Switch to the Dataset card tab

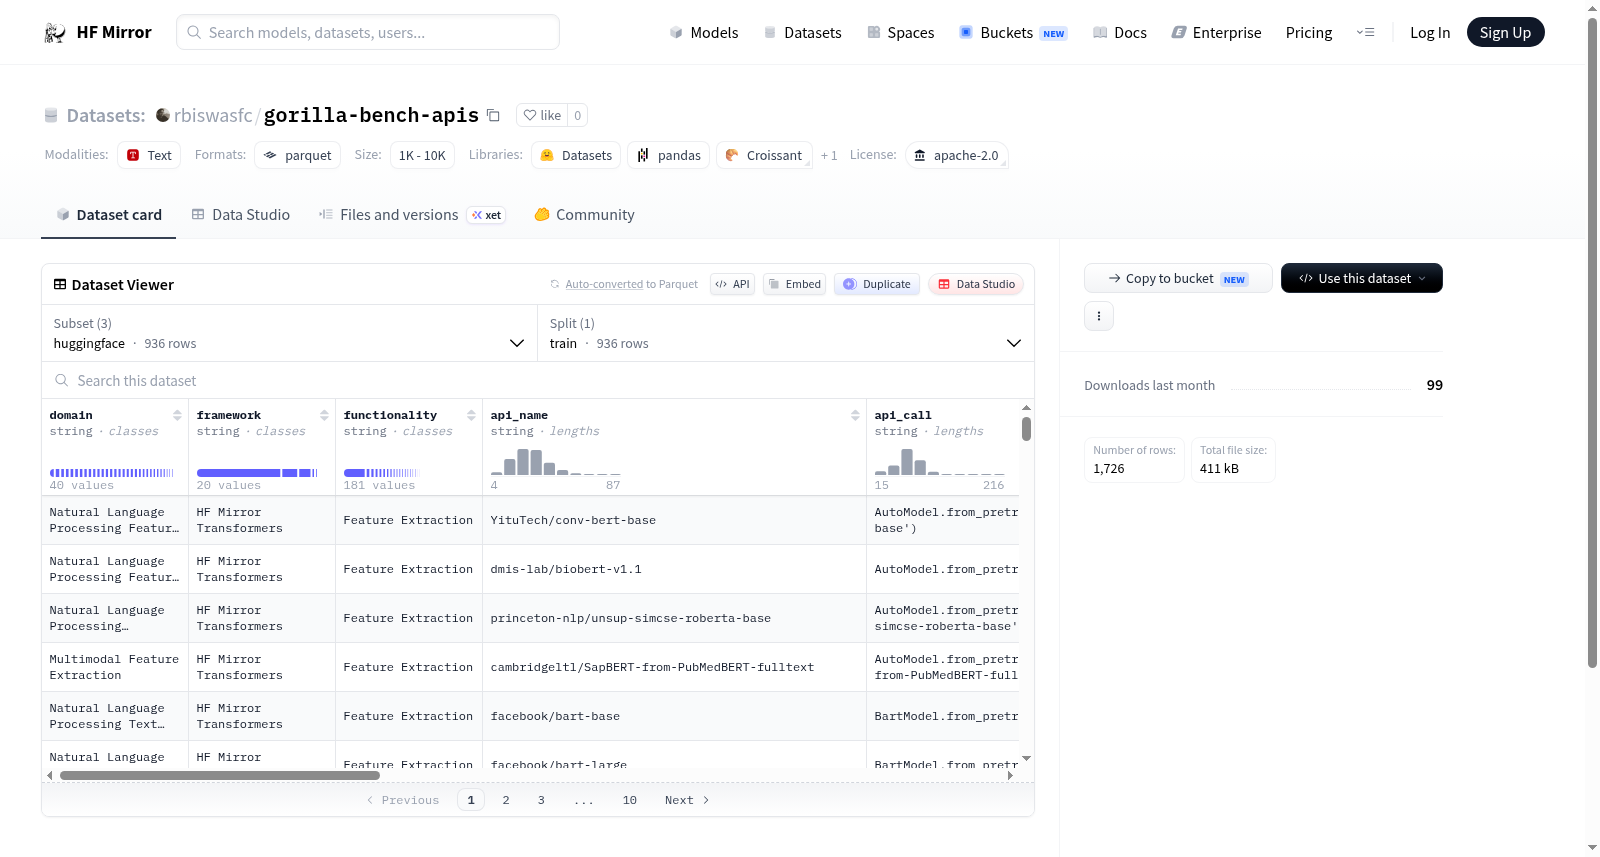[x=109, y=215]
